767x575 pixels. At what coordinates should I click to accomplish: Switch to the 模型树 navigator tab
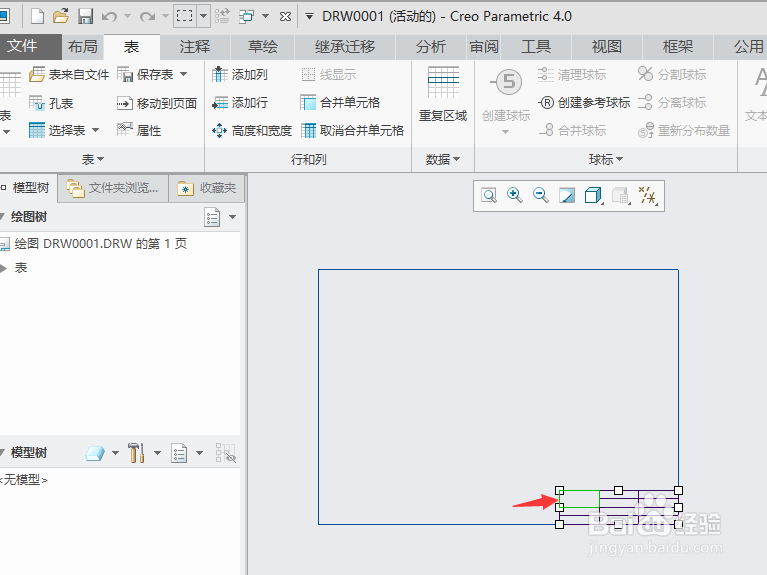[x=28, y=188]
